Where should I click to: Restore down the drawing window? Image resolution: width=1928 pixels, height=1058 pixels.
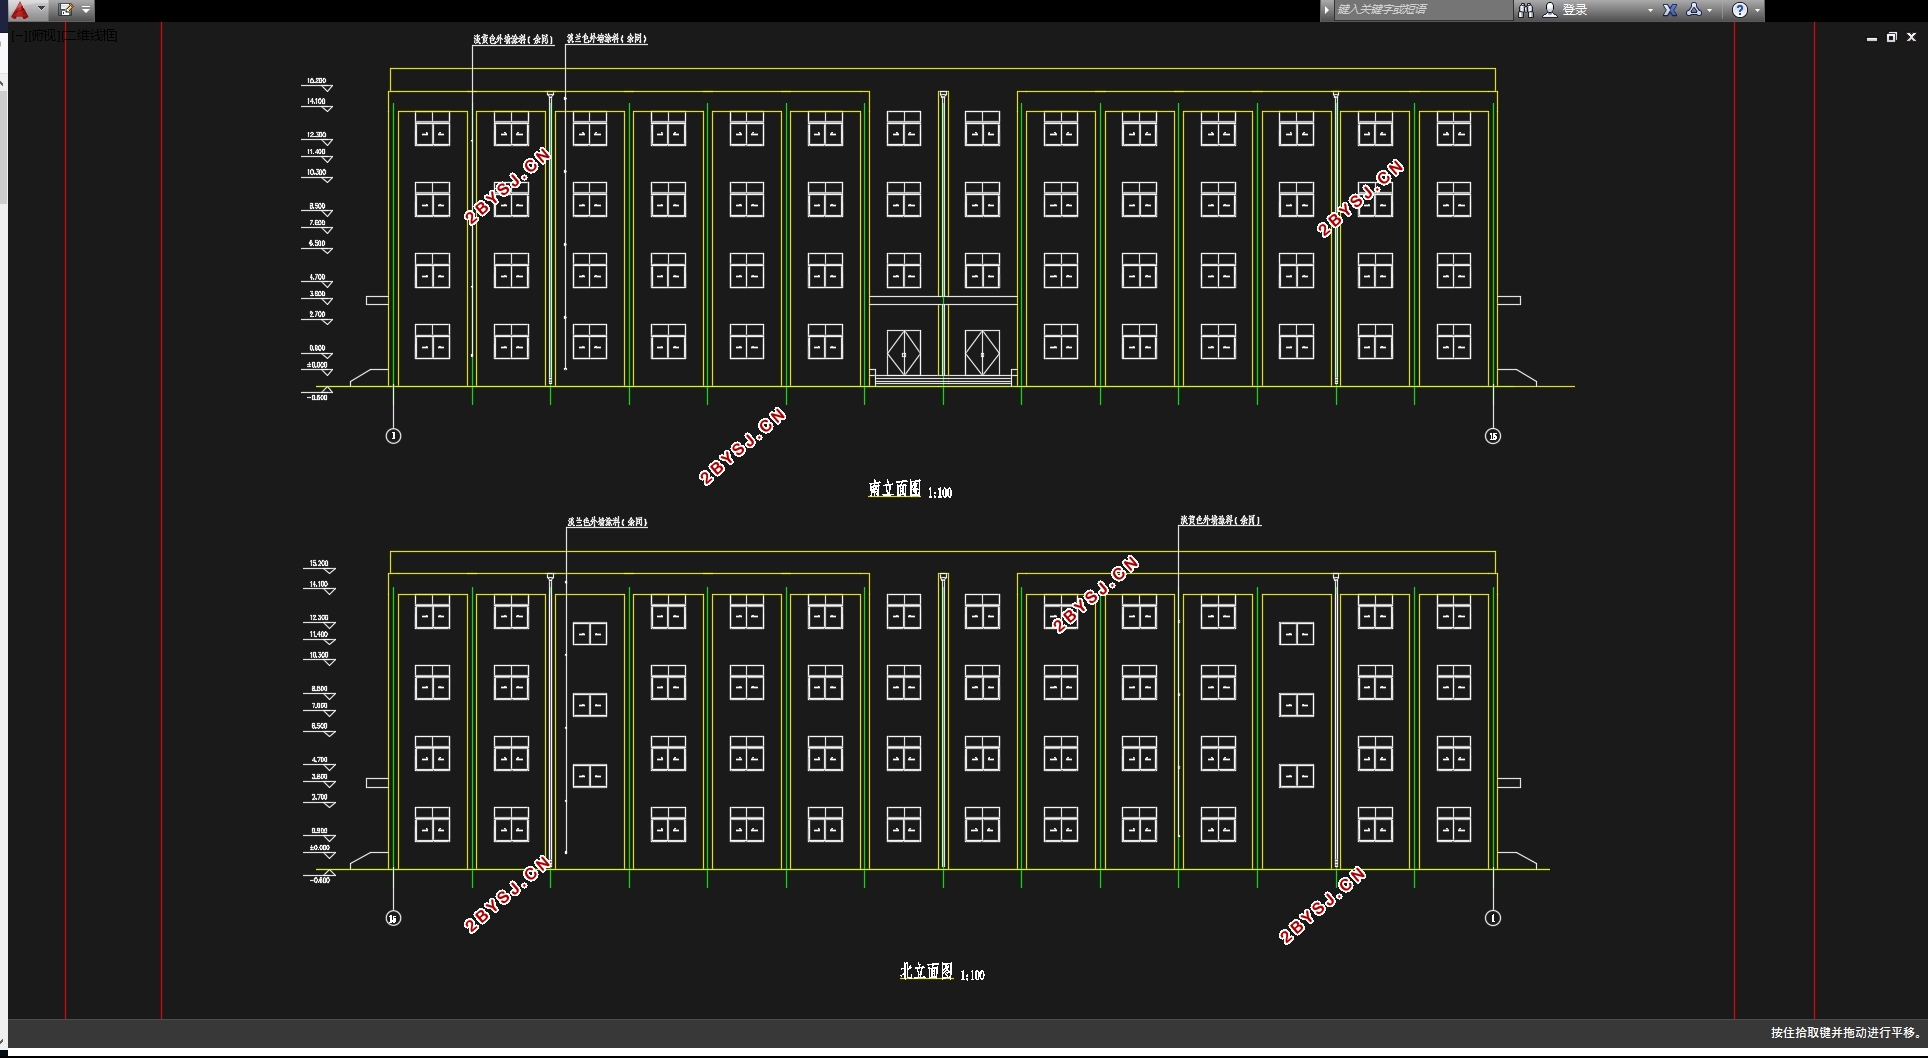coord(1892,37)
